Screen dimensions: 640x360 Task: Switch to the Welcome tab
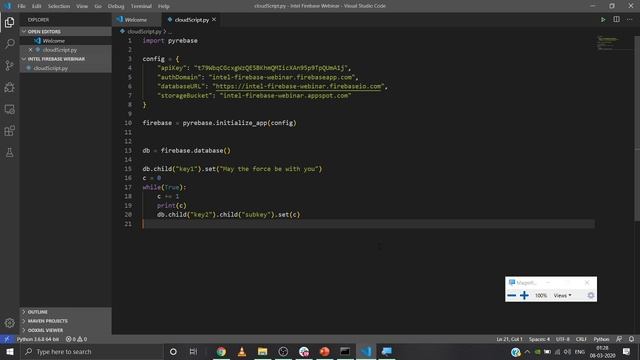[x=136, y=20]
